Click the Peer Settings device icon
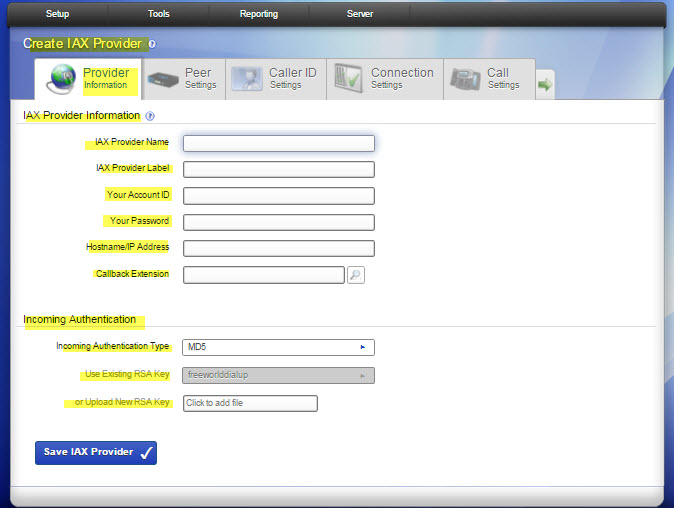The image size is (674, 508). (x=163, y=80)
